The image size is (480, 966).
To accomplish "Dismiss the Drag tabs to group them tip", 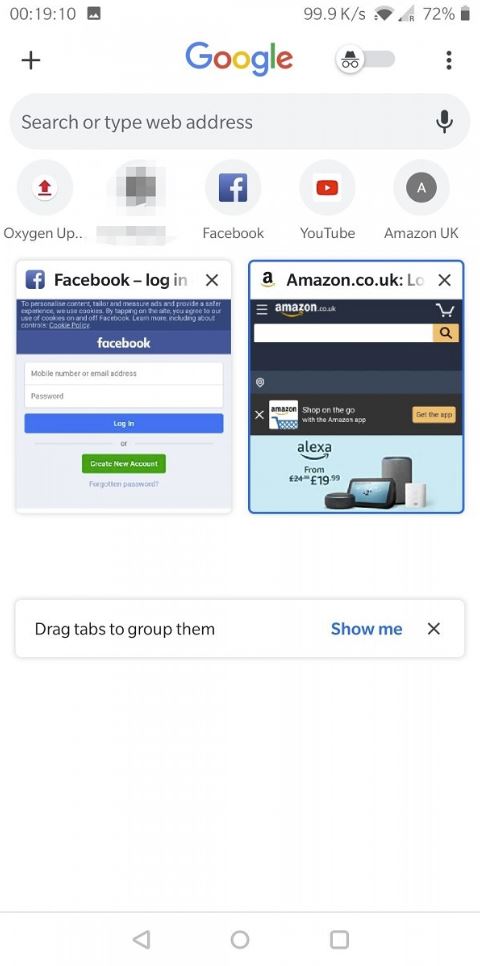I will tap(434, 628).
